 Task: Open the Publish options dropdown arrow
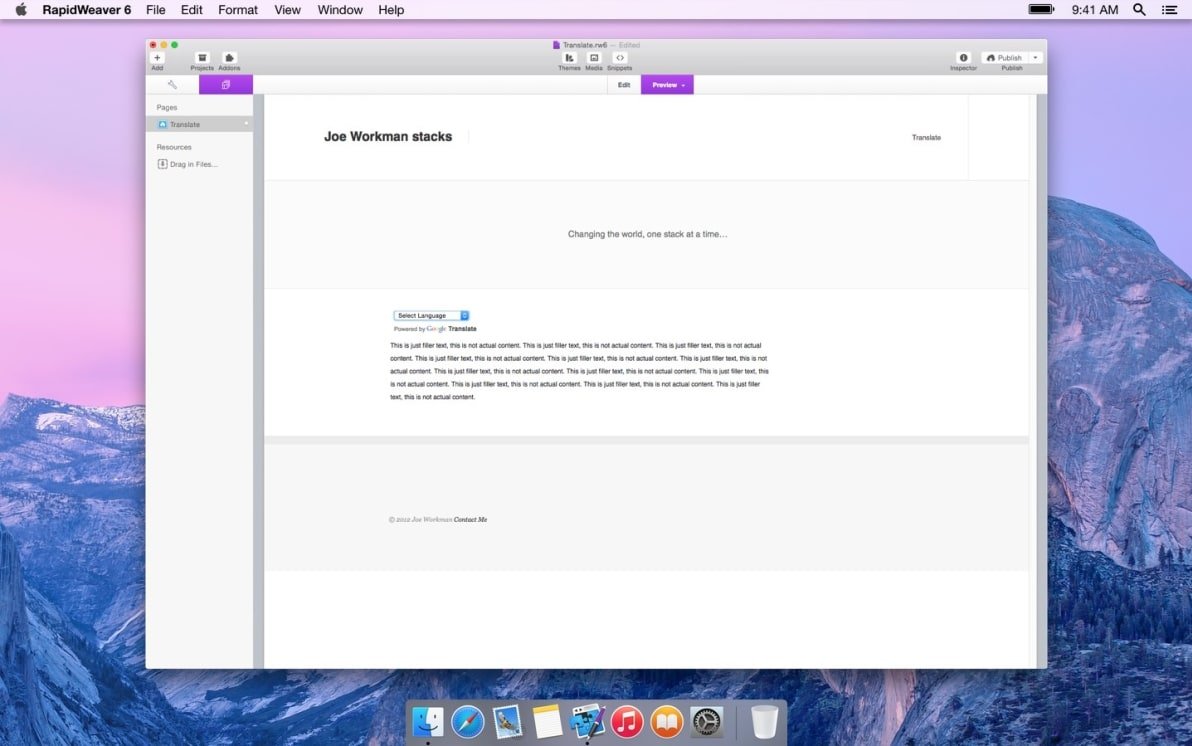[x=1034, y=57]
